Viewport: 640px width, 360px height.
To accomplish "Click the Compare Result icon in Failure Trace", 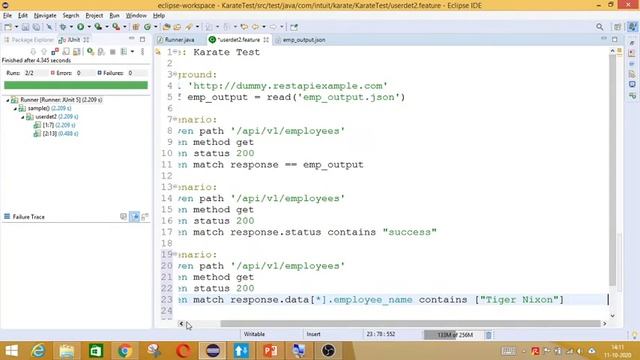I will coord(145,217).
